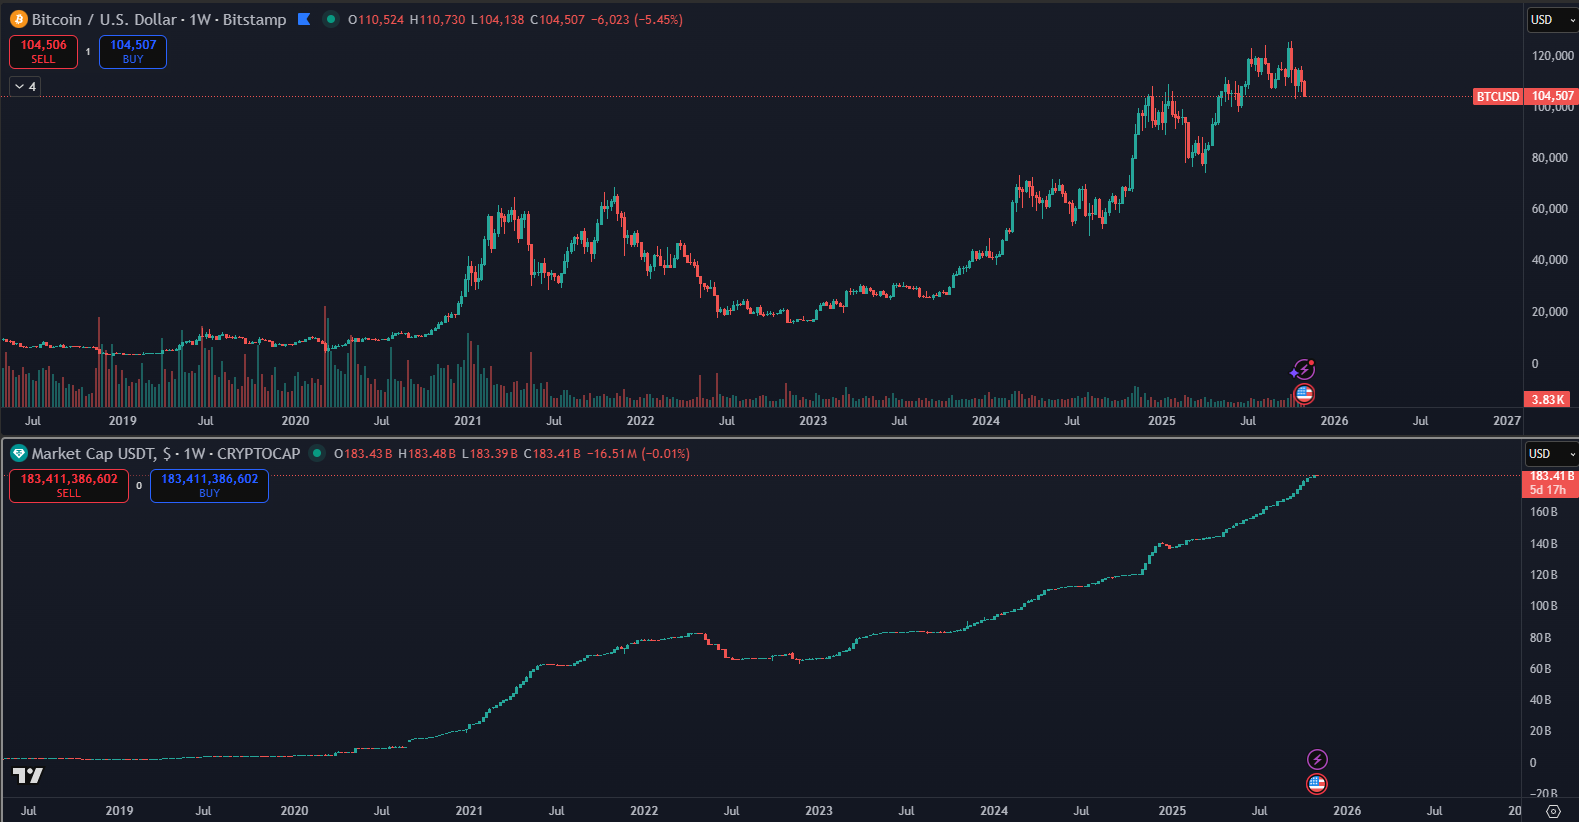1579x822 pixels.
Task: Click the TradingView logo in bottom-left corner
Action: (28, 776)
